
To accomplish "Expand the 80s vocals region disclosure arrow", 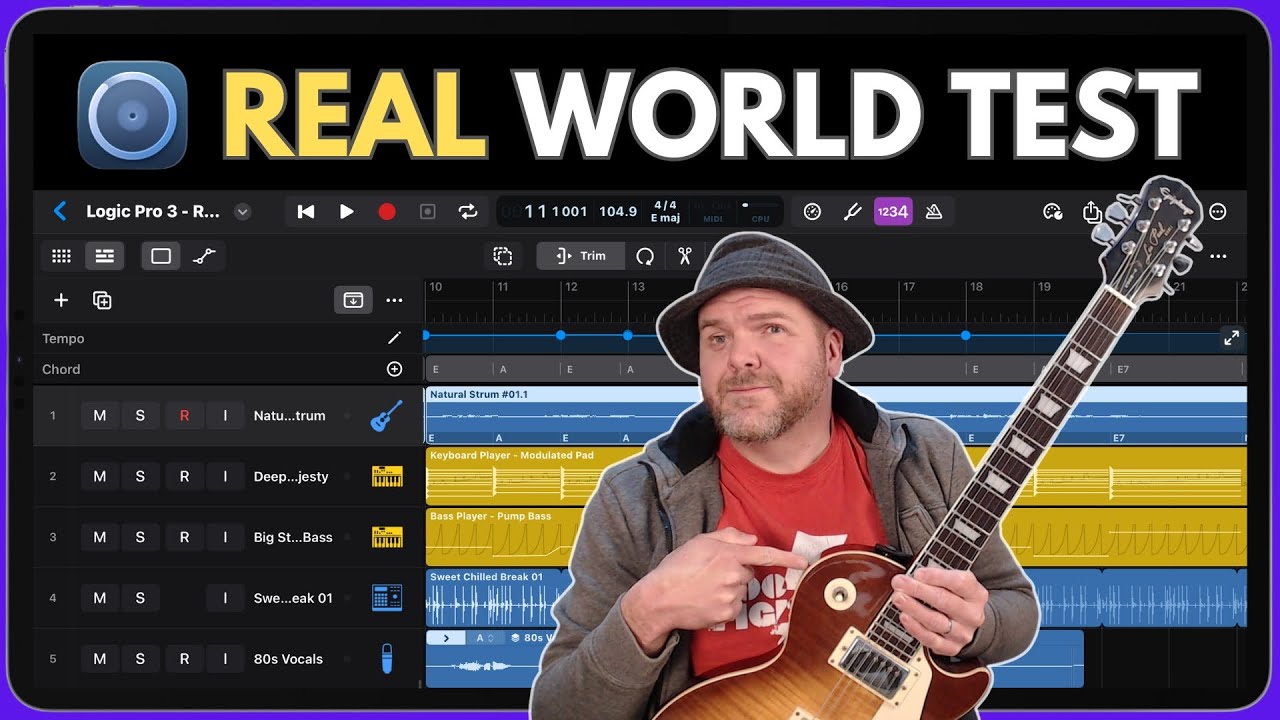I will point(446,638).
